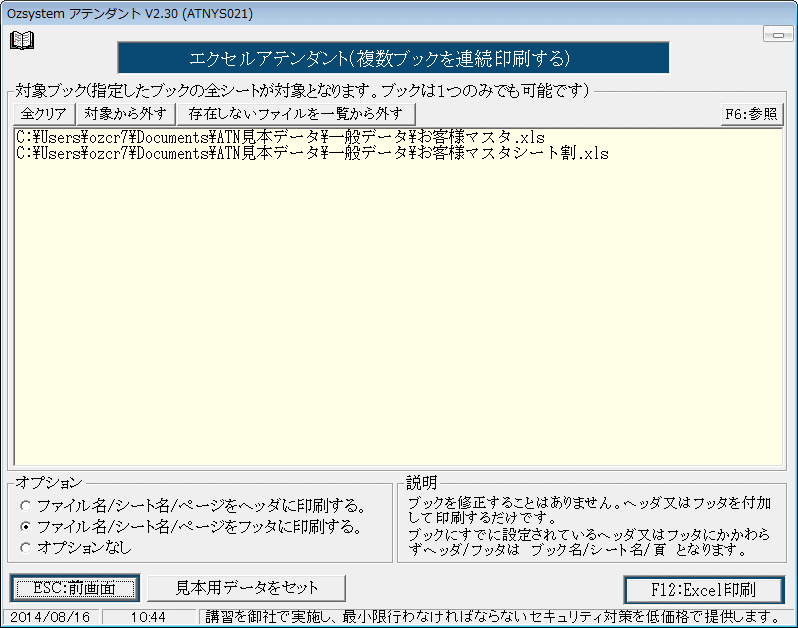The height and width of the screenshot is (628, 798).
Task: Open file browser with F6:参照
Action: pos(752,113)
